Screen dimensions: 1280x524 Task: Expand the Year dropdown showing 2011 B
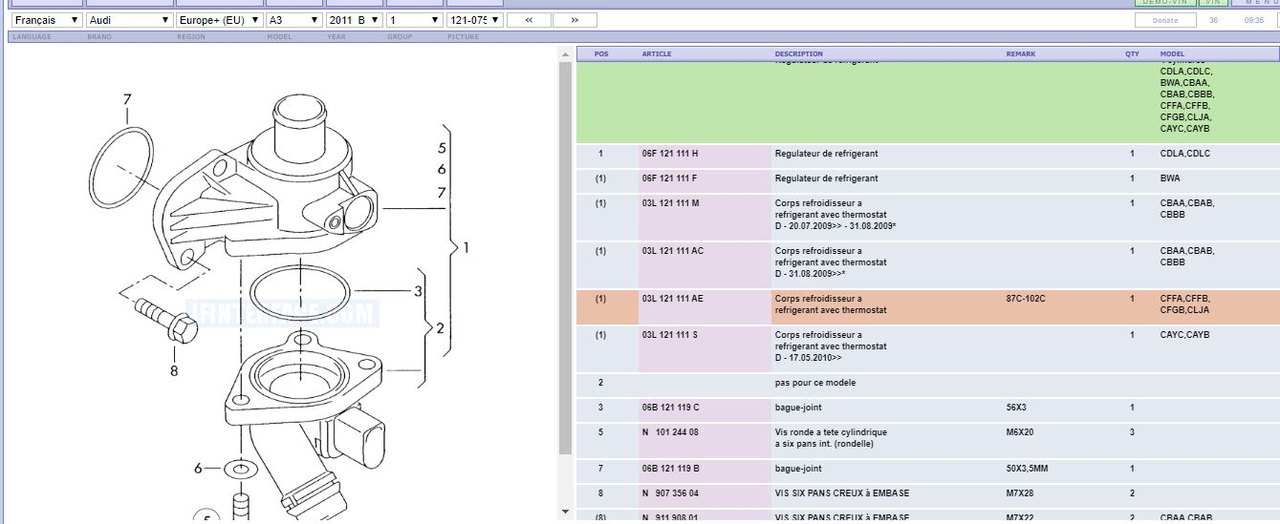click(x=354, y=20)
